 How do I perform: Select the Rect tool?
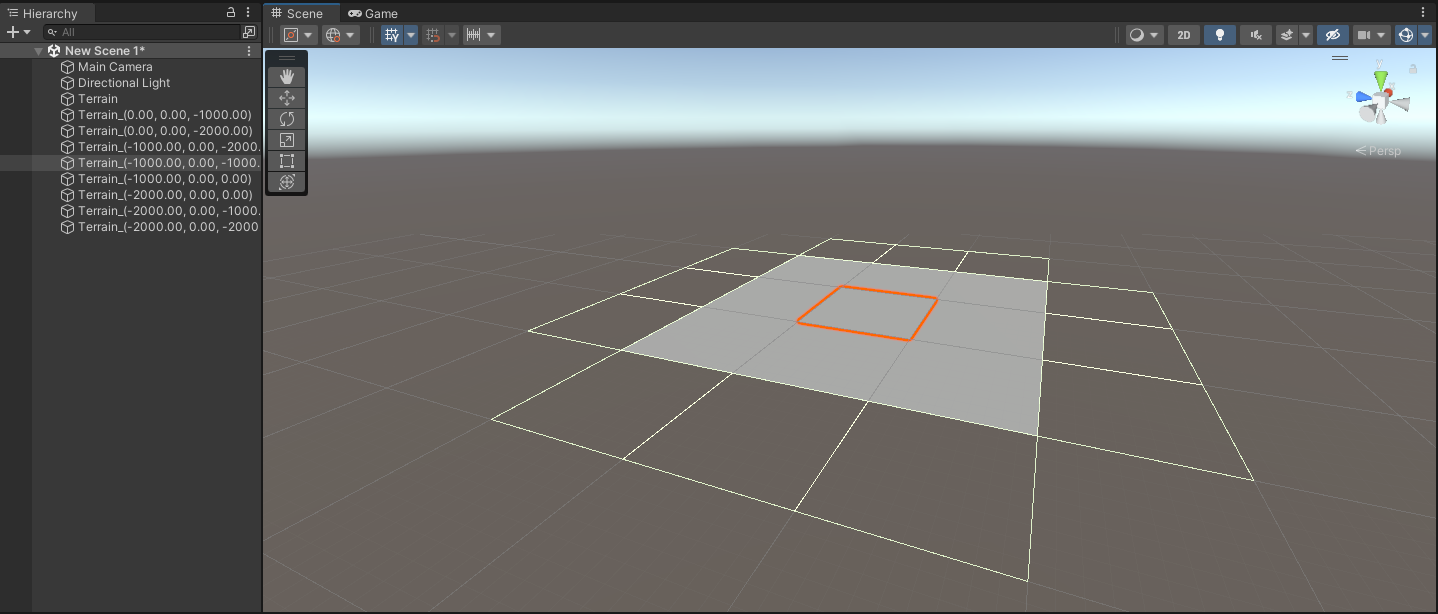tap(287, 161)
